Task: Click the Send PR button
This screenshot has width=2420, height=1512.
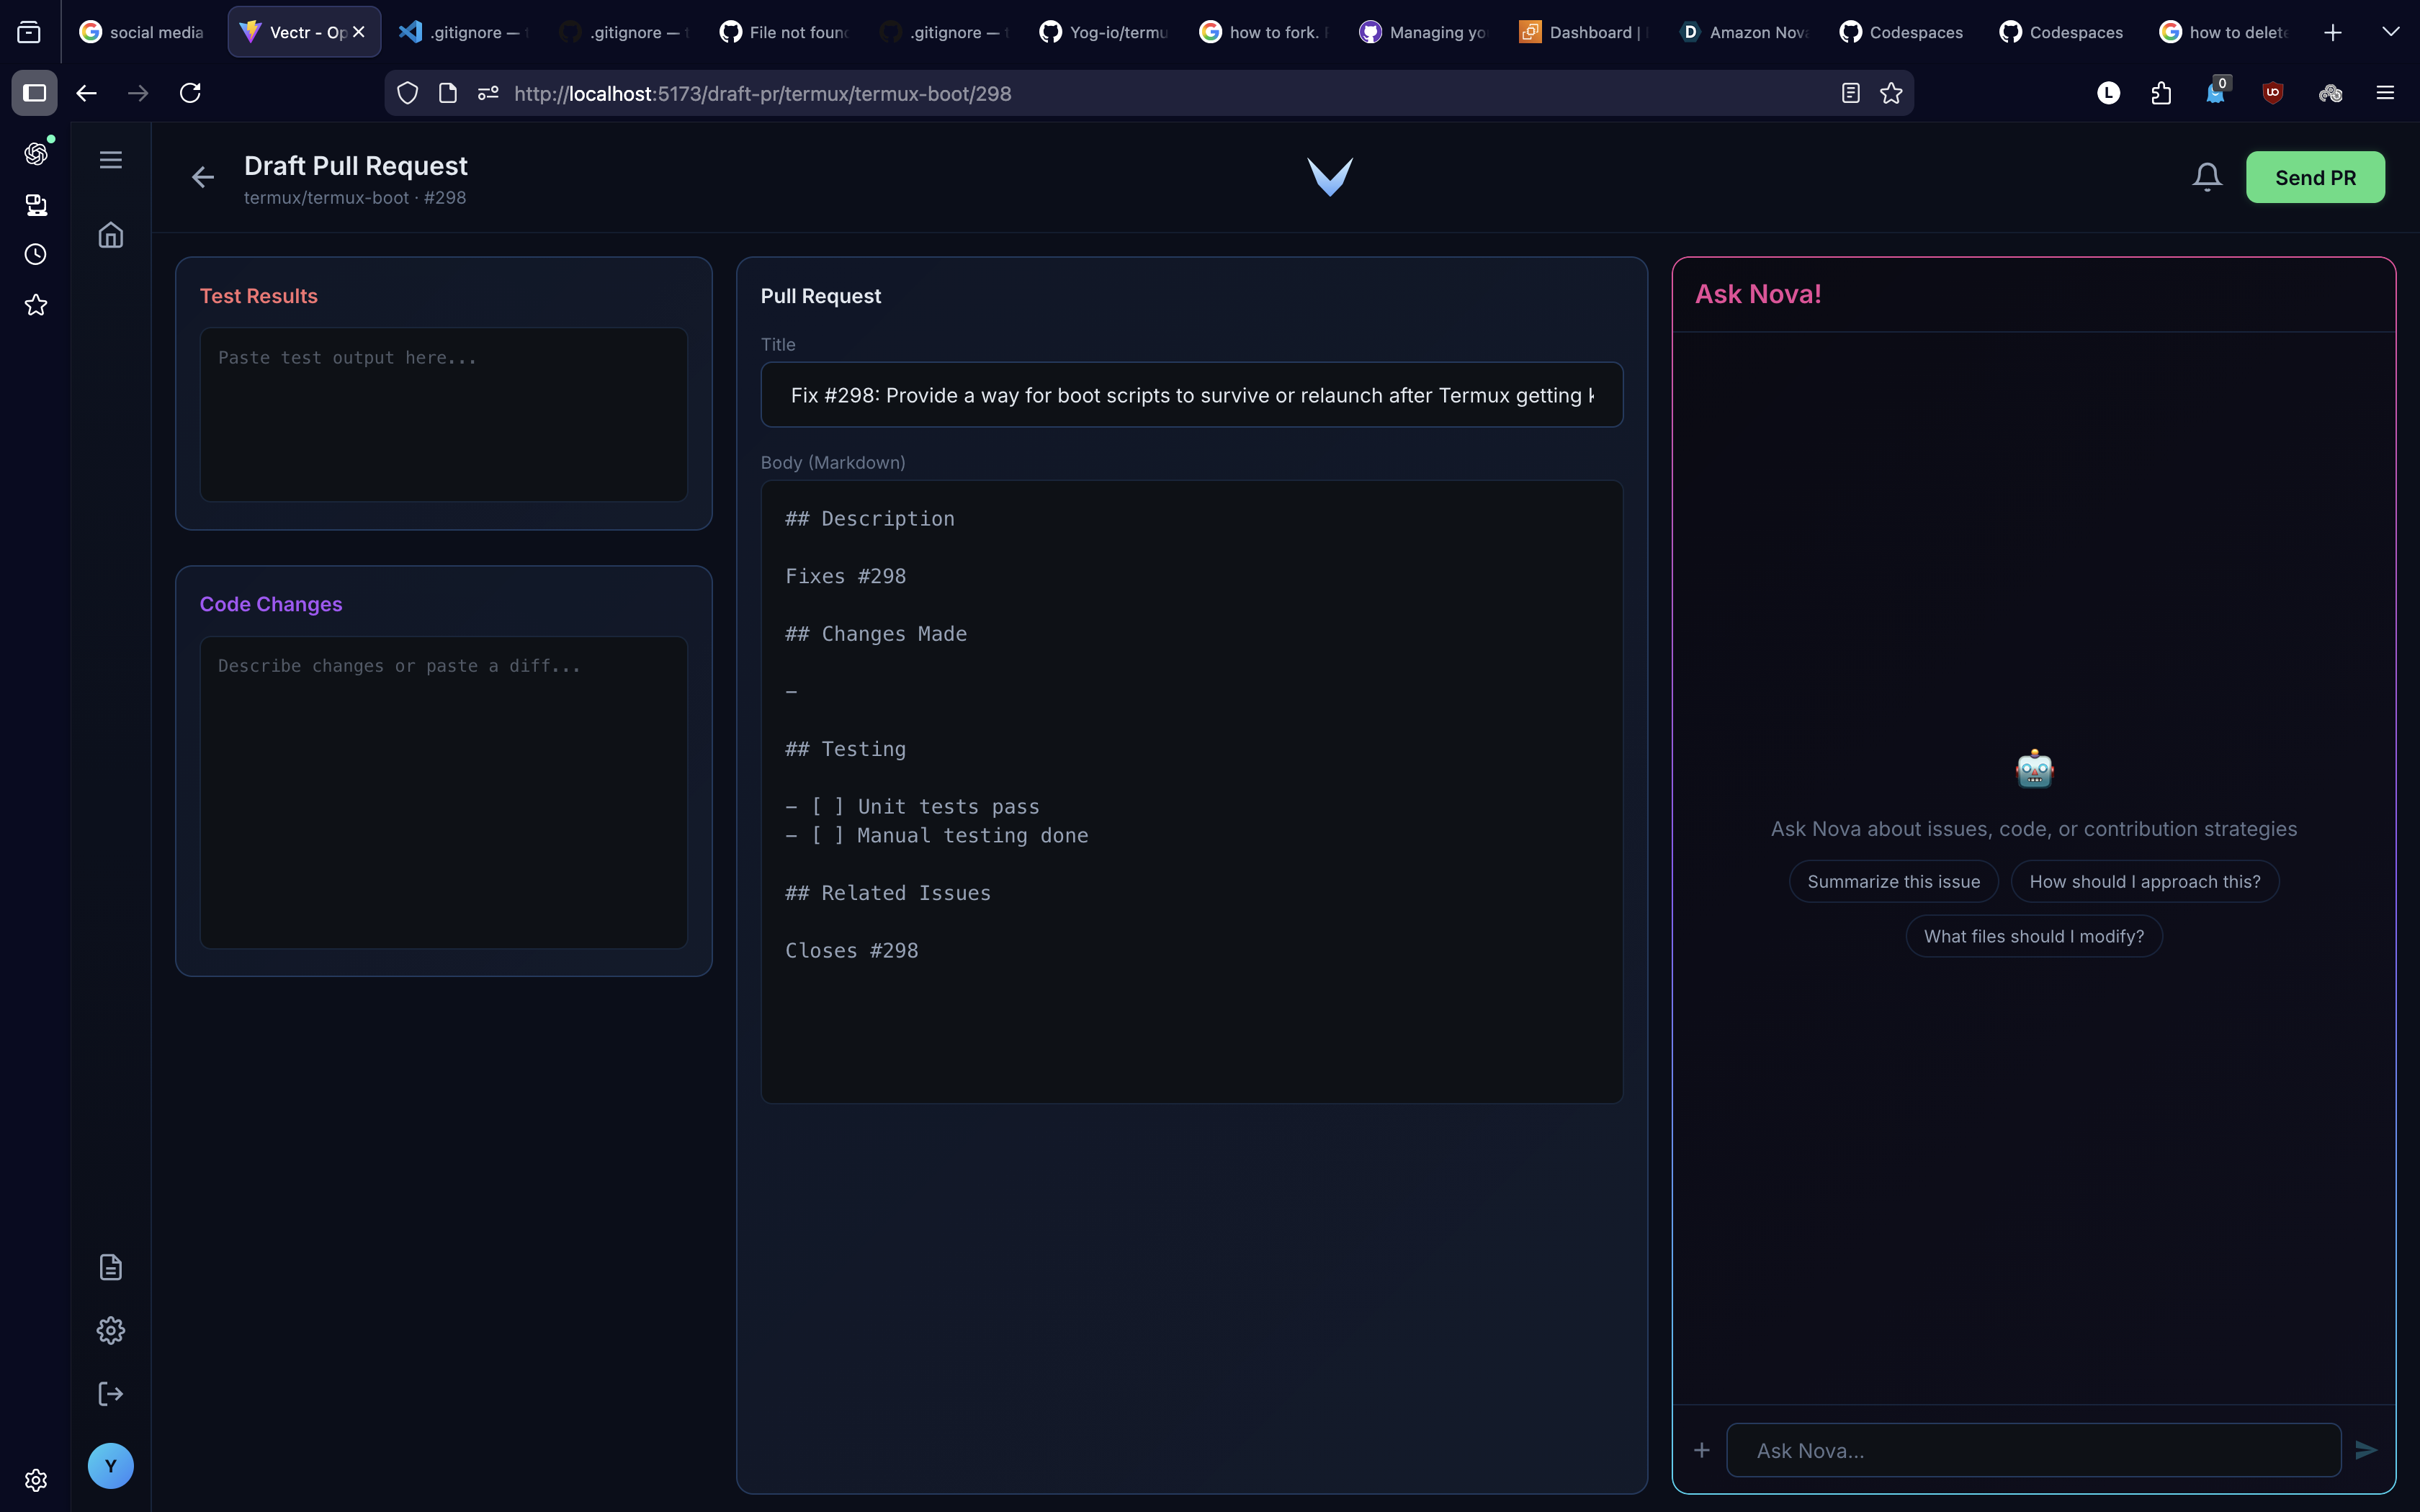Action: [x=2315, y=177]
